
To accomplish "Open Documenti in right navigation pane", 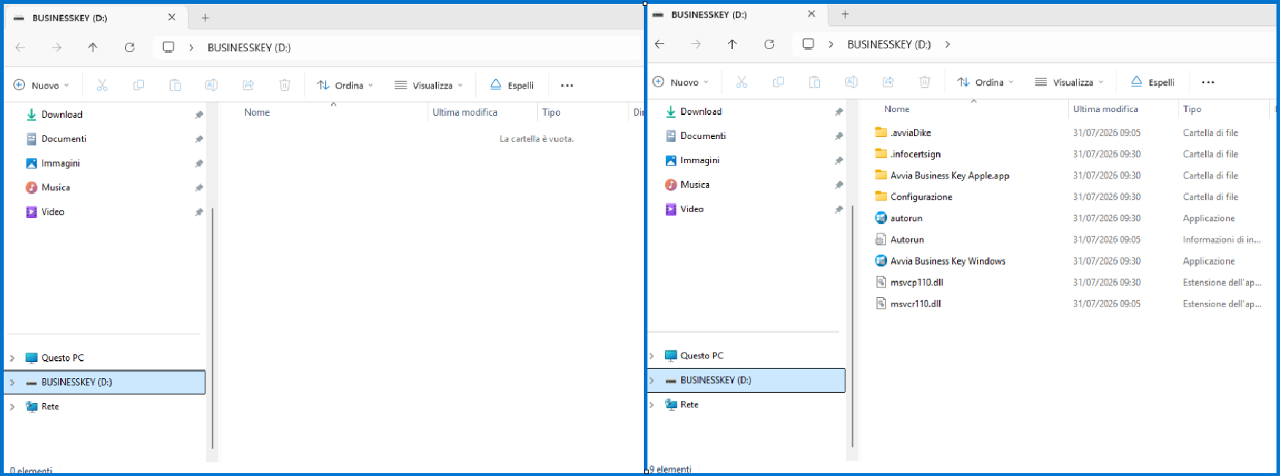I will pos(703,135).
